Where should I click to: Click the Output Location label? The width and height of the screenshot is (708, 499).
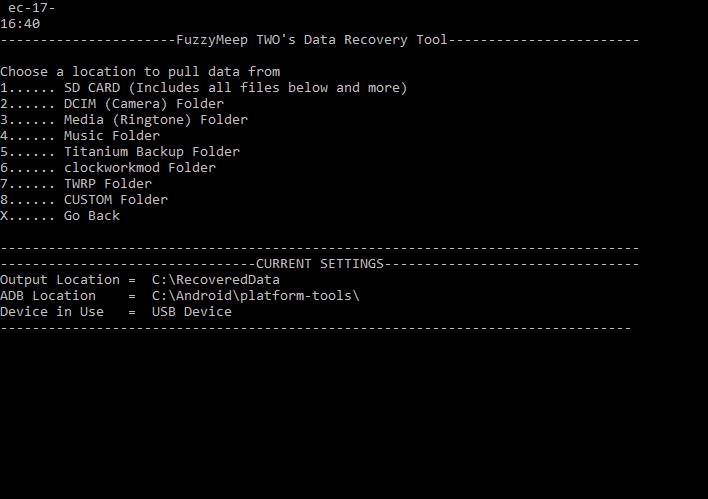(60, 280)
